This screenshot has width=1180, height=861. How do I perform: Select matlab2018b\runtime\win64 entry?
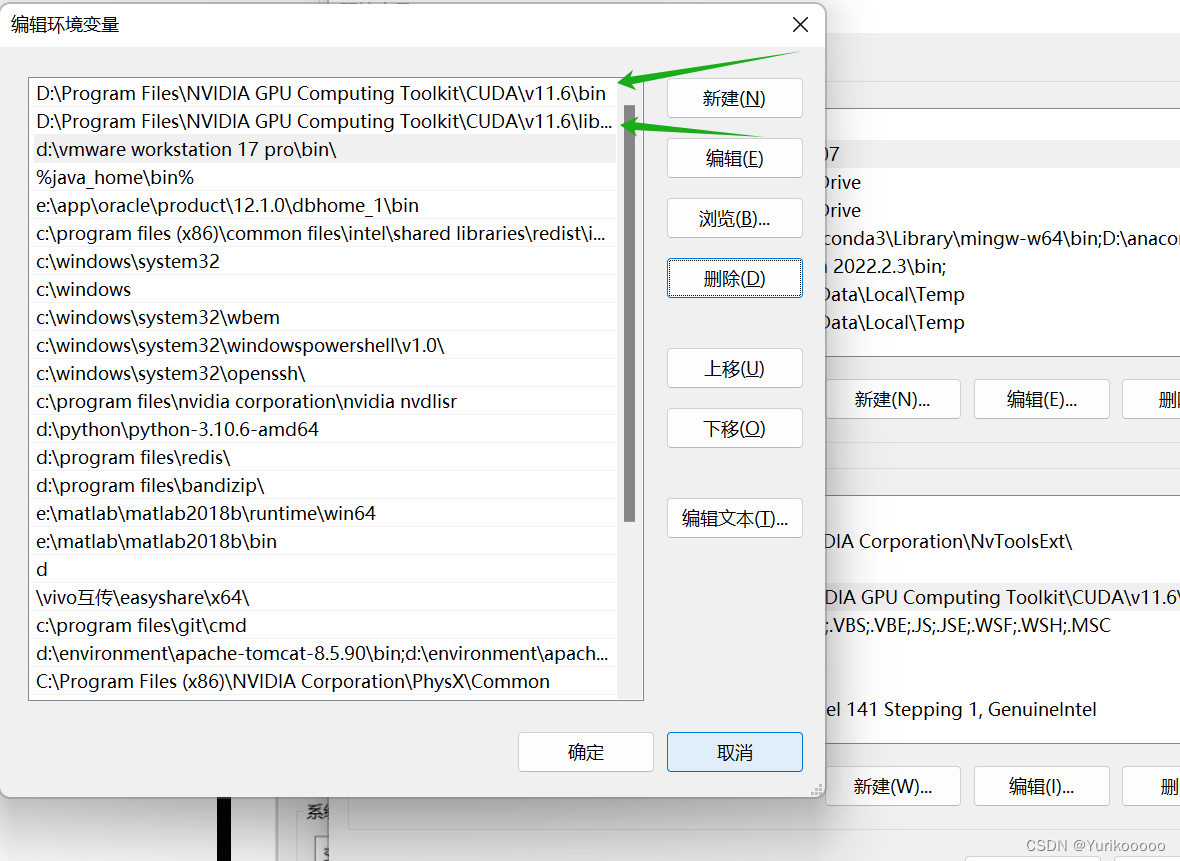[x=325, y=513]
